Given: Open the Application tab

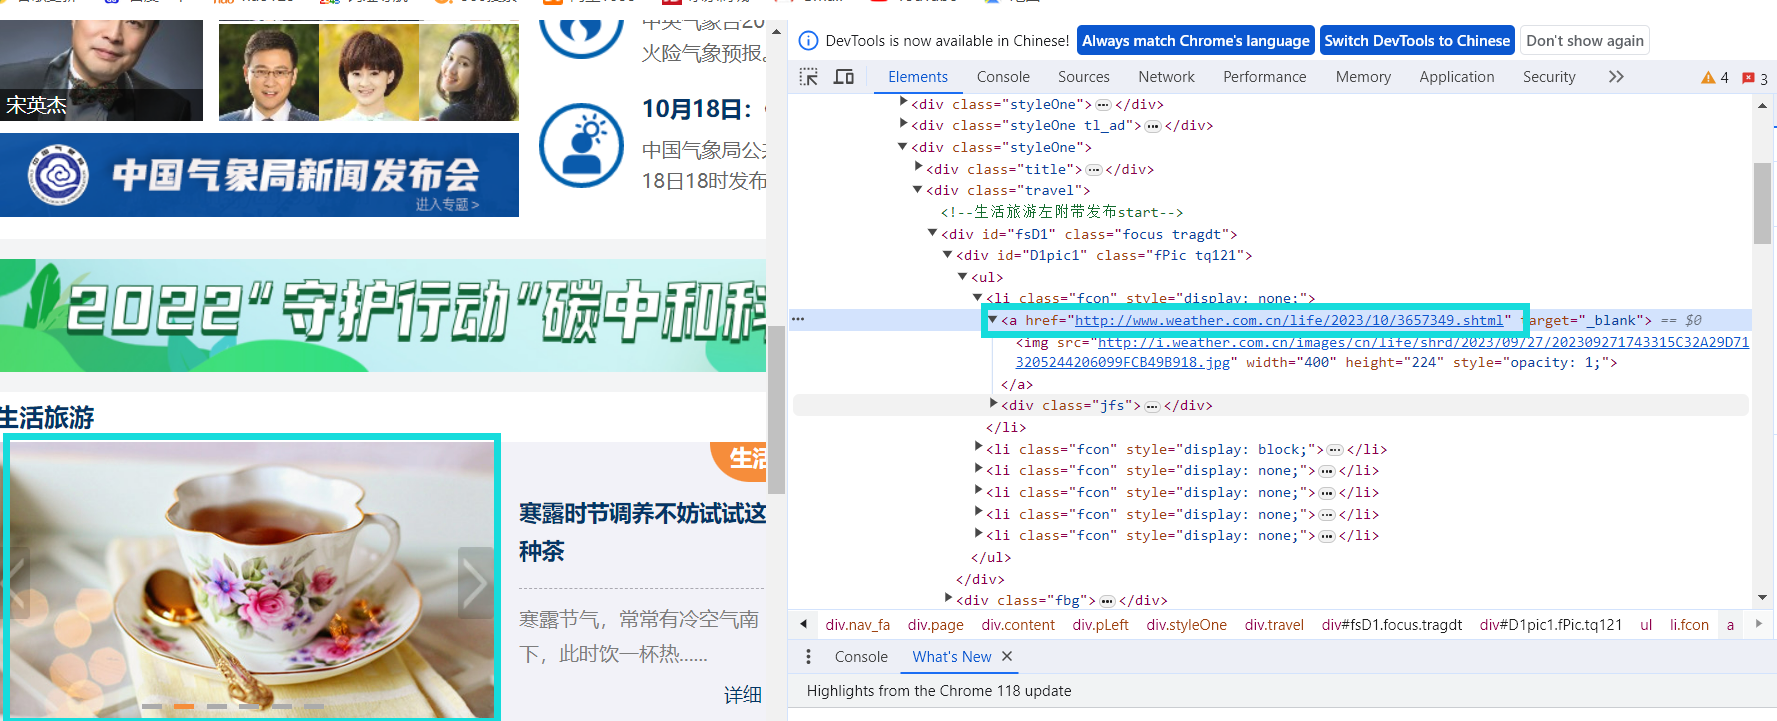Looking at the screenshot, I should (1457, 77).
